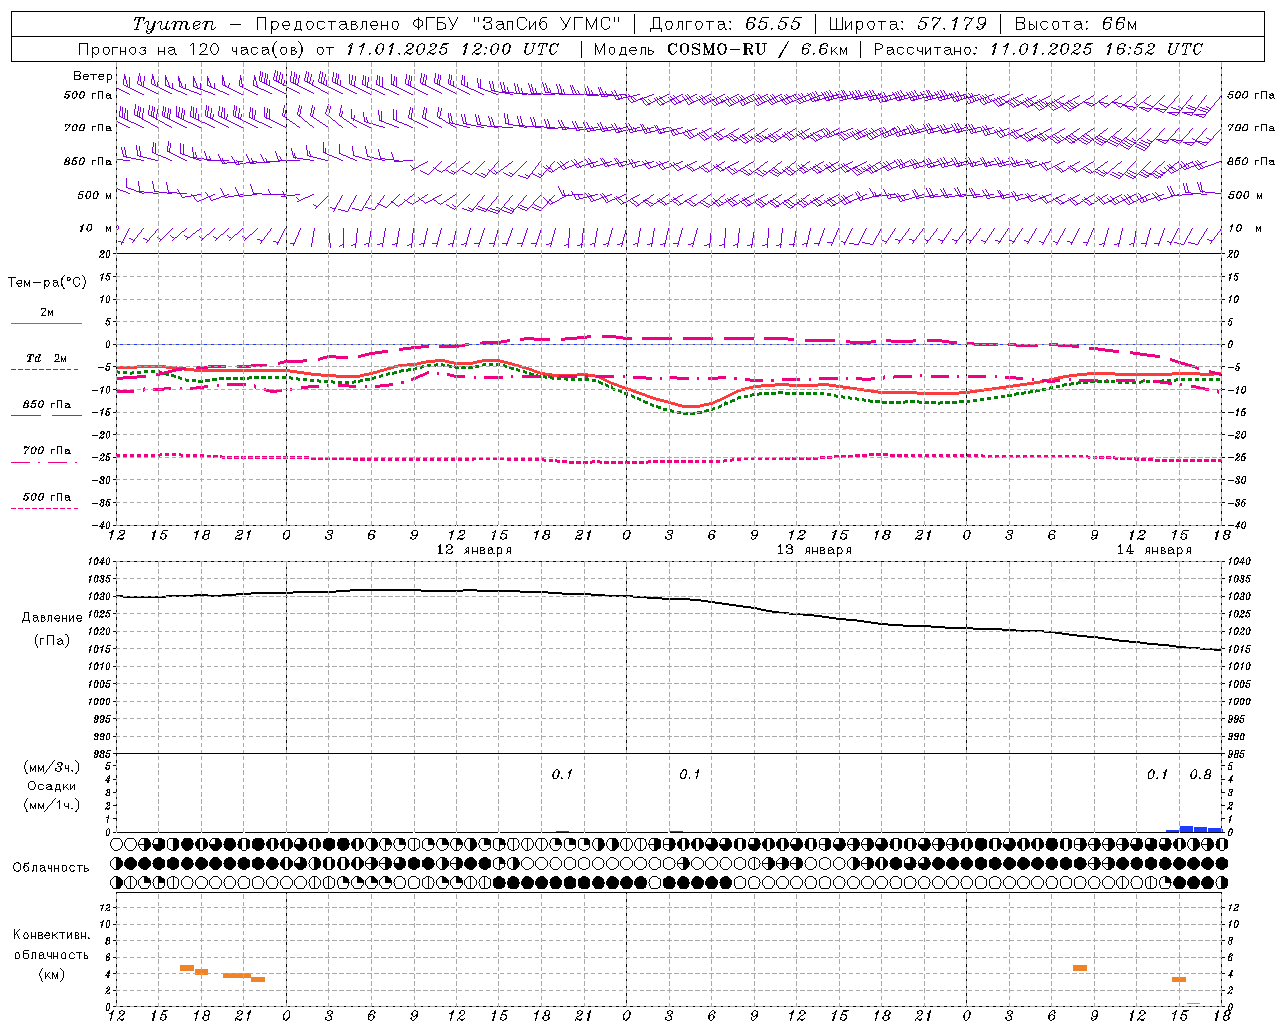This screenshot has width=1280, height=1024.
Task: Click the Тем-ра(°C) axis label
Action: click(47, 283)
